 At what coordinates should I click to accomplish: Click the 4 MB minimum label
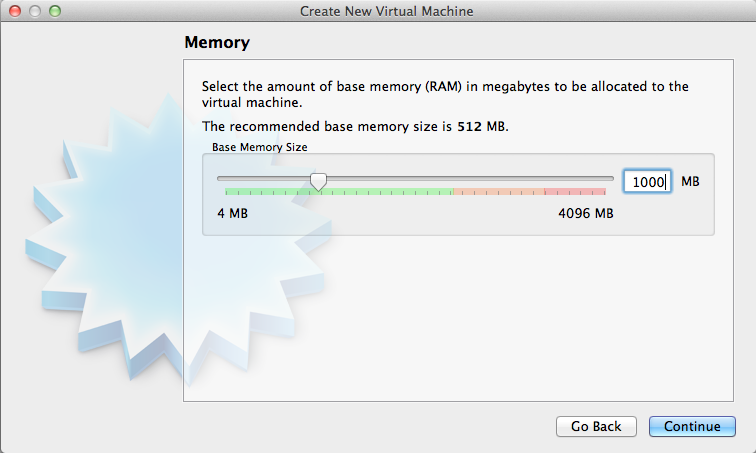pyautogui.click(x=232, y=213)
